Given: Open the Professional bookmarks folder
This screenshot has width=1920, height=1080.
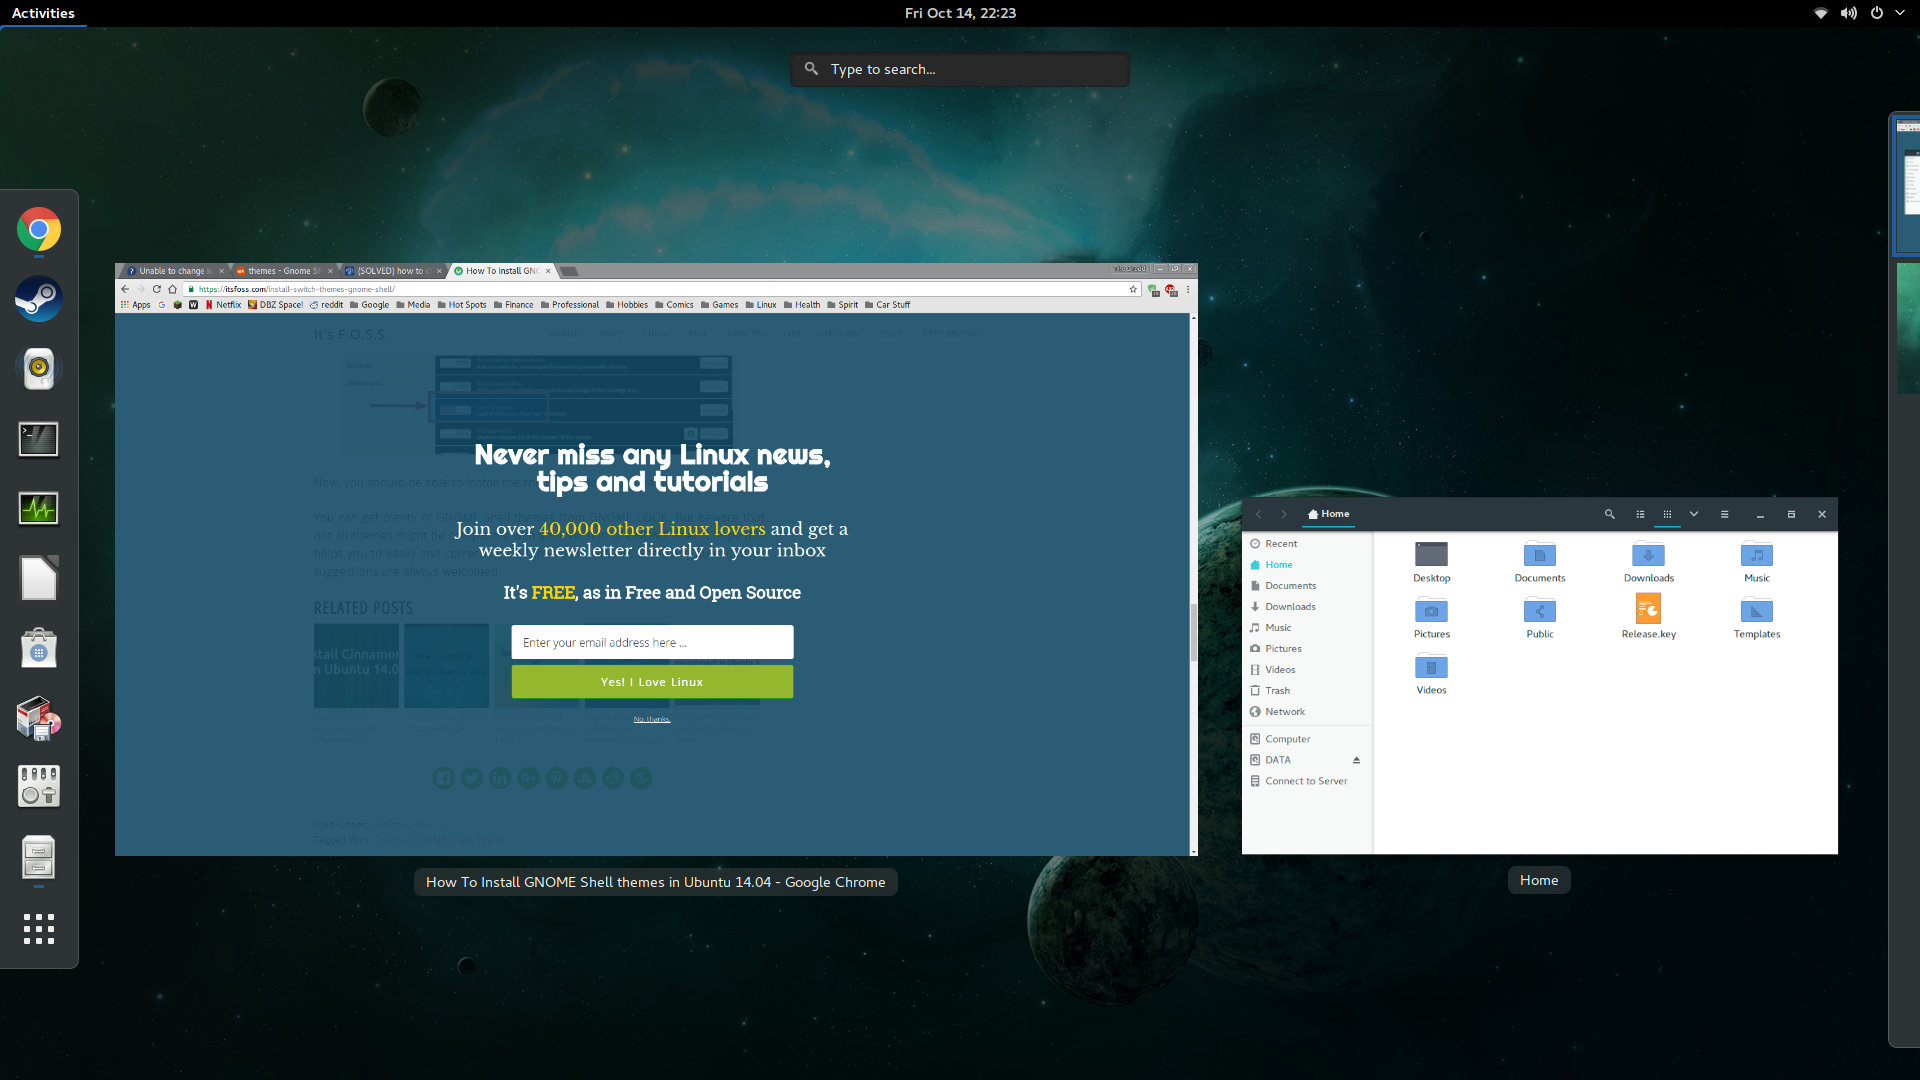Looking at the screenshot, I should [x=570, y=305].
